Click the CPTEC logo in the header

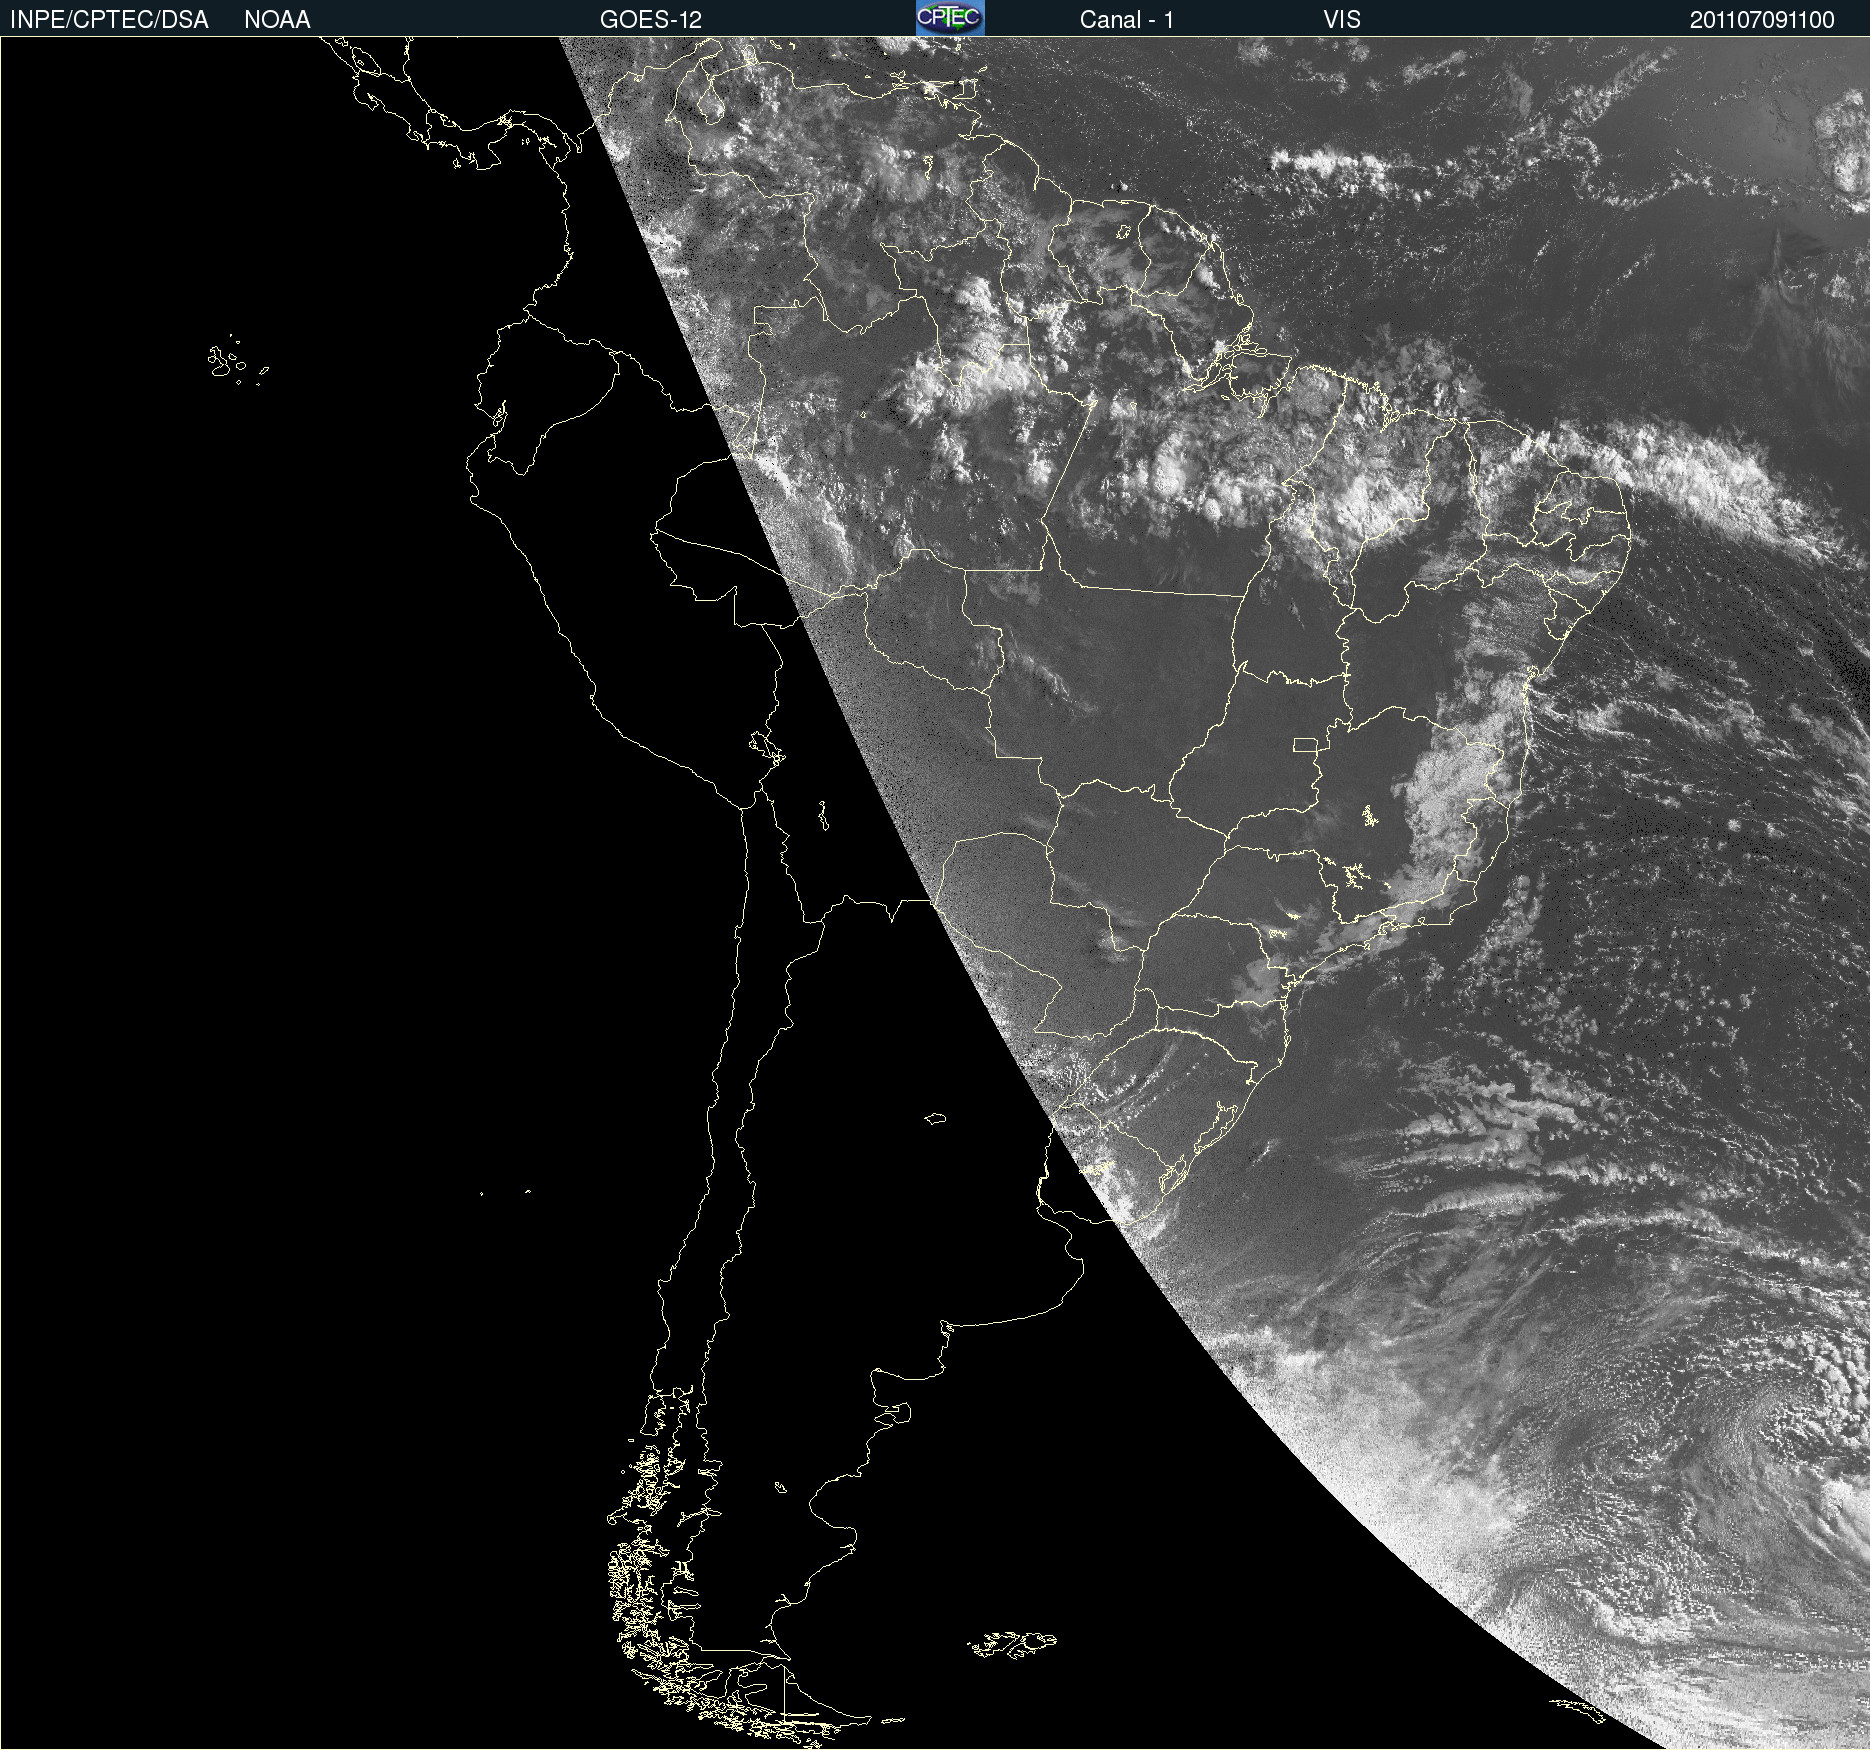(950, 18)
